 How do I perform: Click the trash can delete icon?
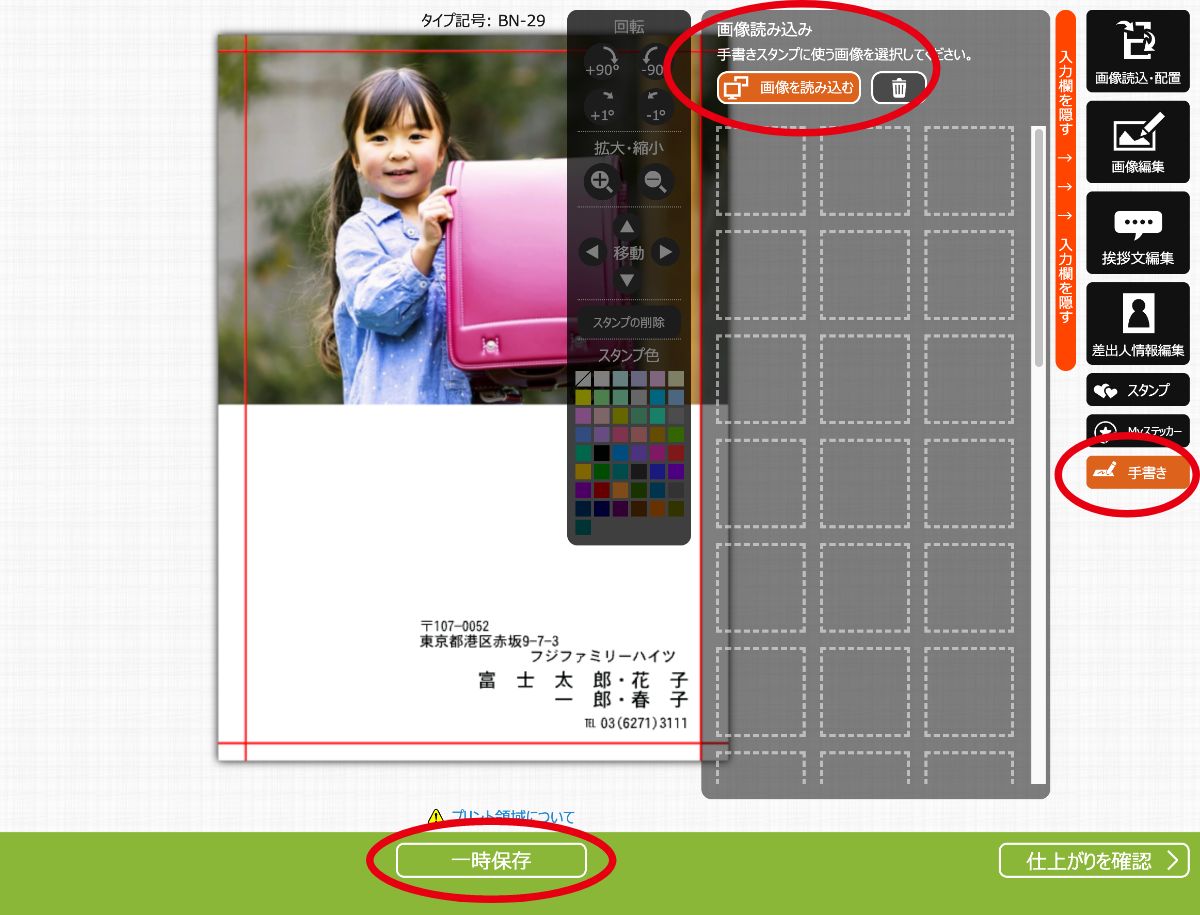tap(899, 88)
